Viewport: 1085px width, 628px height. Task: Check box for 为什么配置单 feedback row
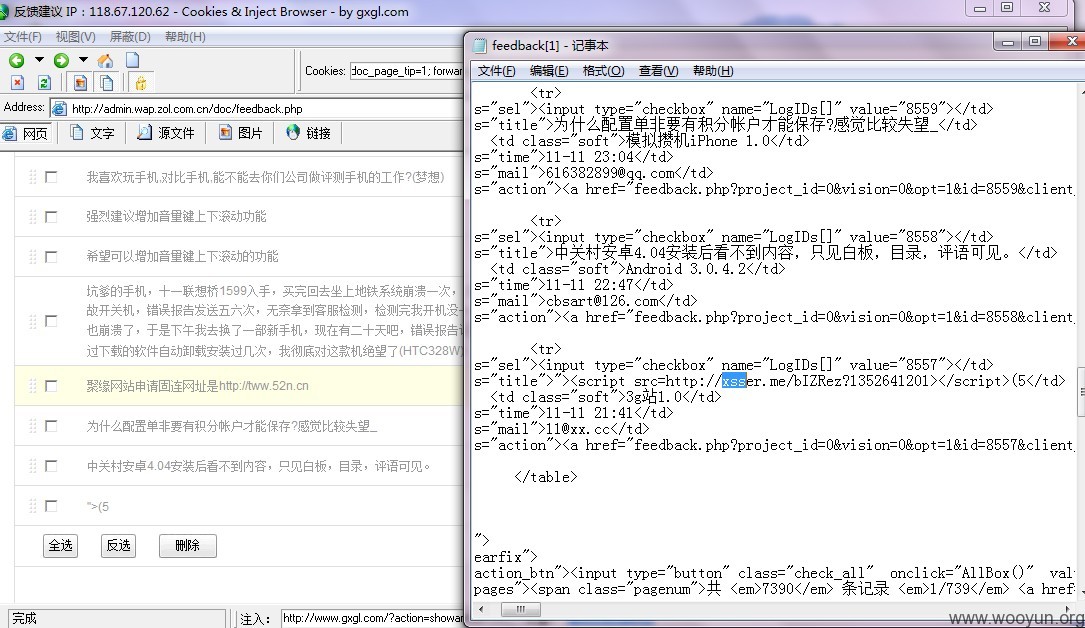point(51,426)
